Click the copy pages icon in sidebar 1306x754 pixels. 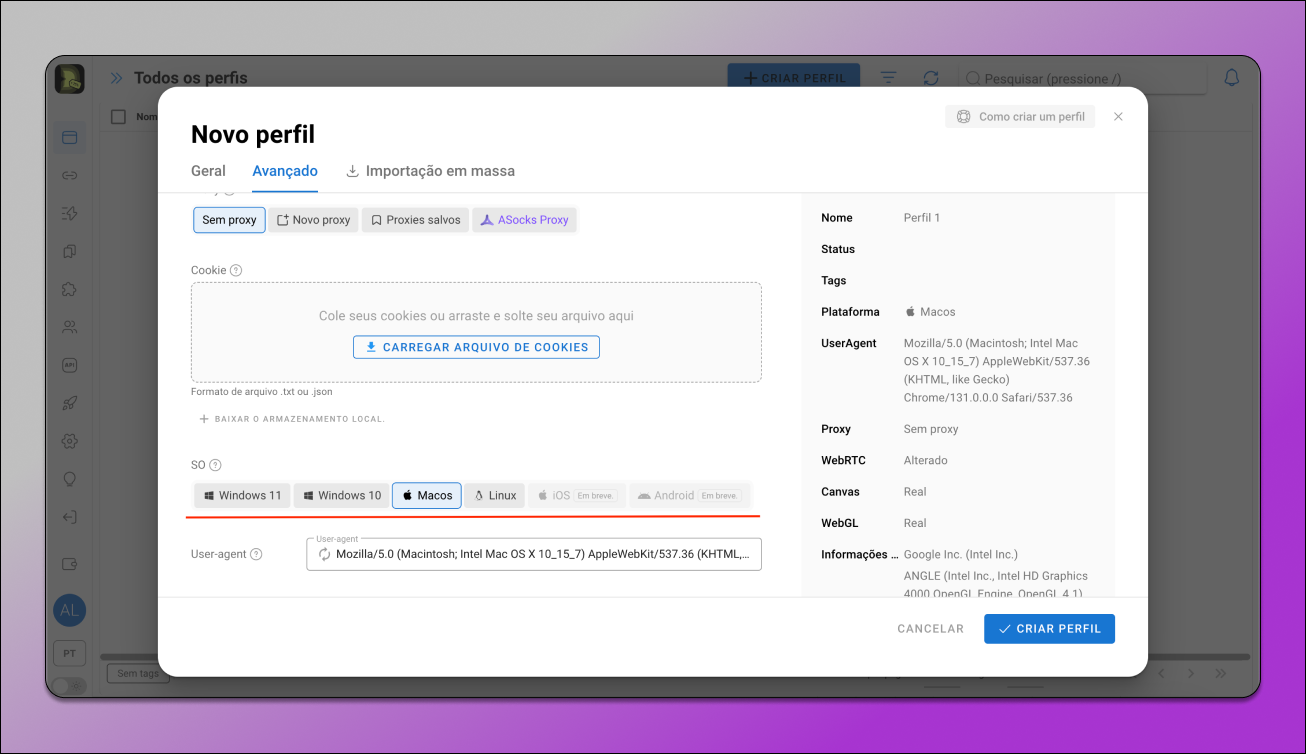tap(70, 251)
